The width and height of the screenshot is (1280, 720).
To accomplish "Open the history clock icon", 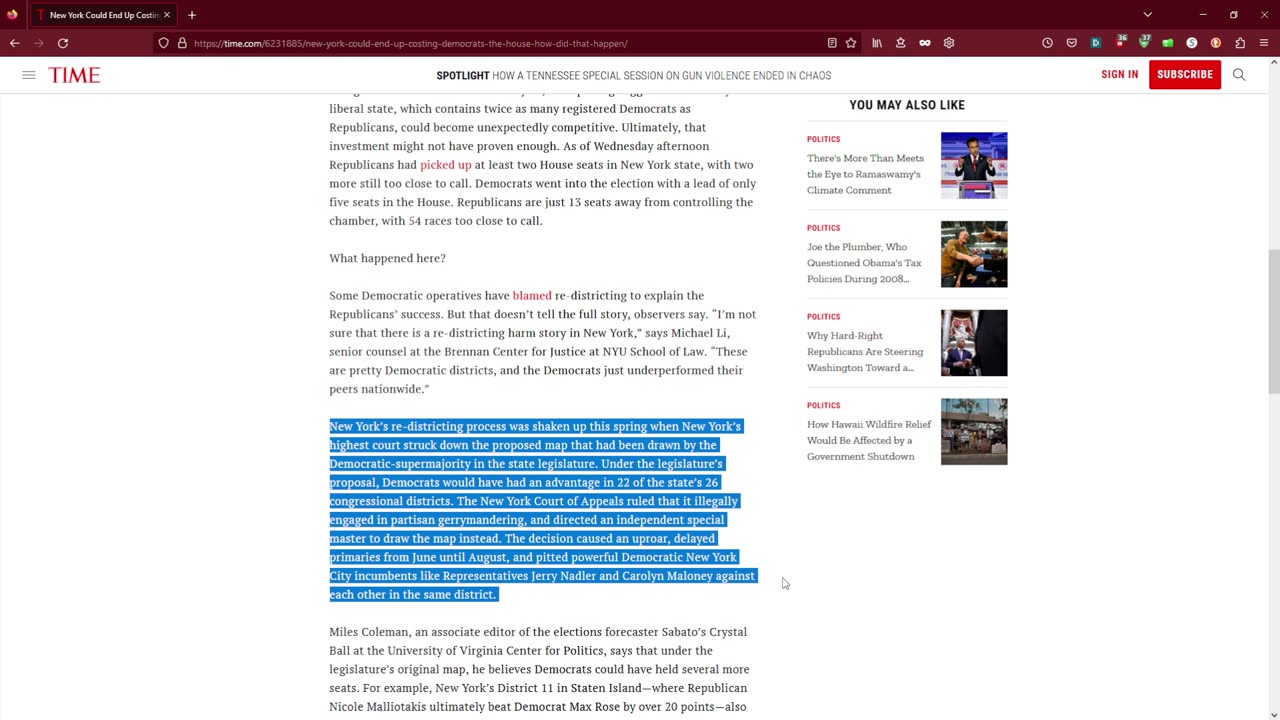I will click(1047, 43).
